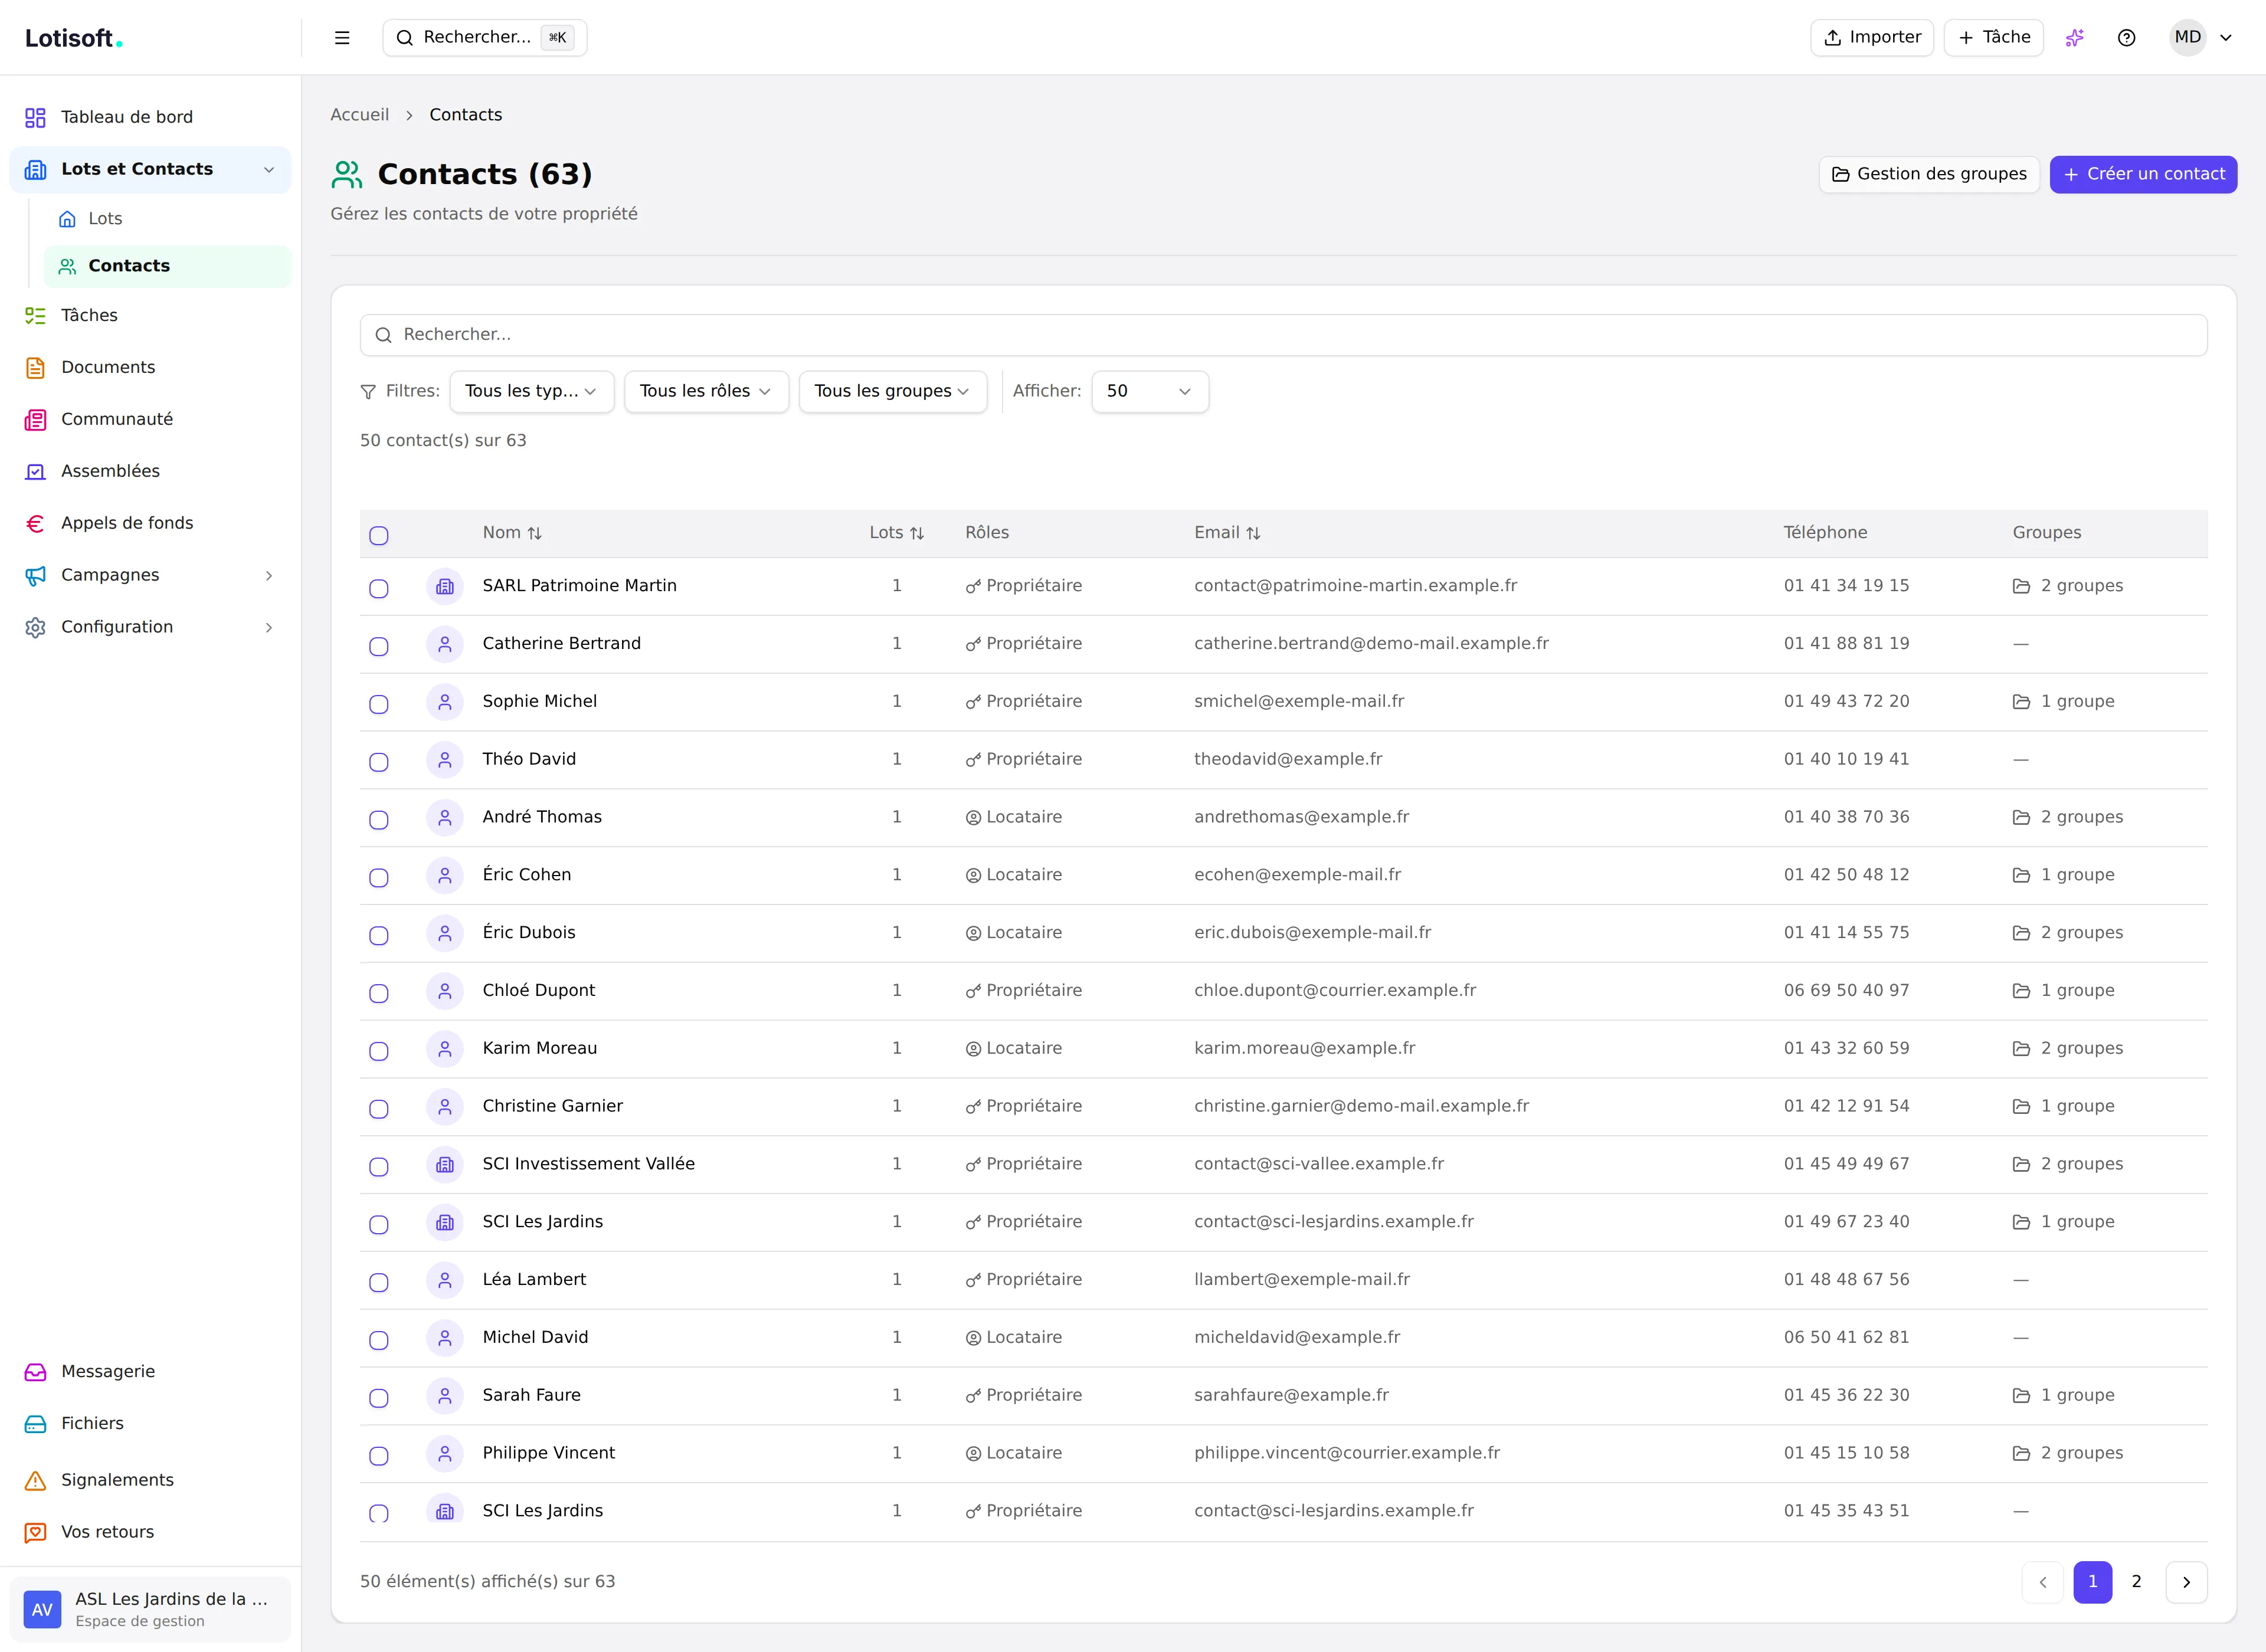The width and height of the screenshot is (2266, 1652).
Task: Click the MD user avatar
Action: pyautogui.click(x=2187, y=38)
